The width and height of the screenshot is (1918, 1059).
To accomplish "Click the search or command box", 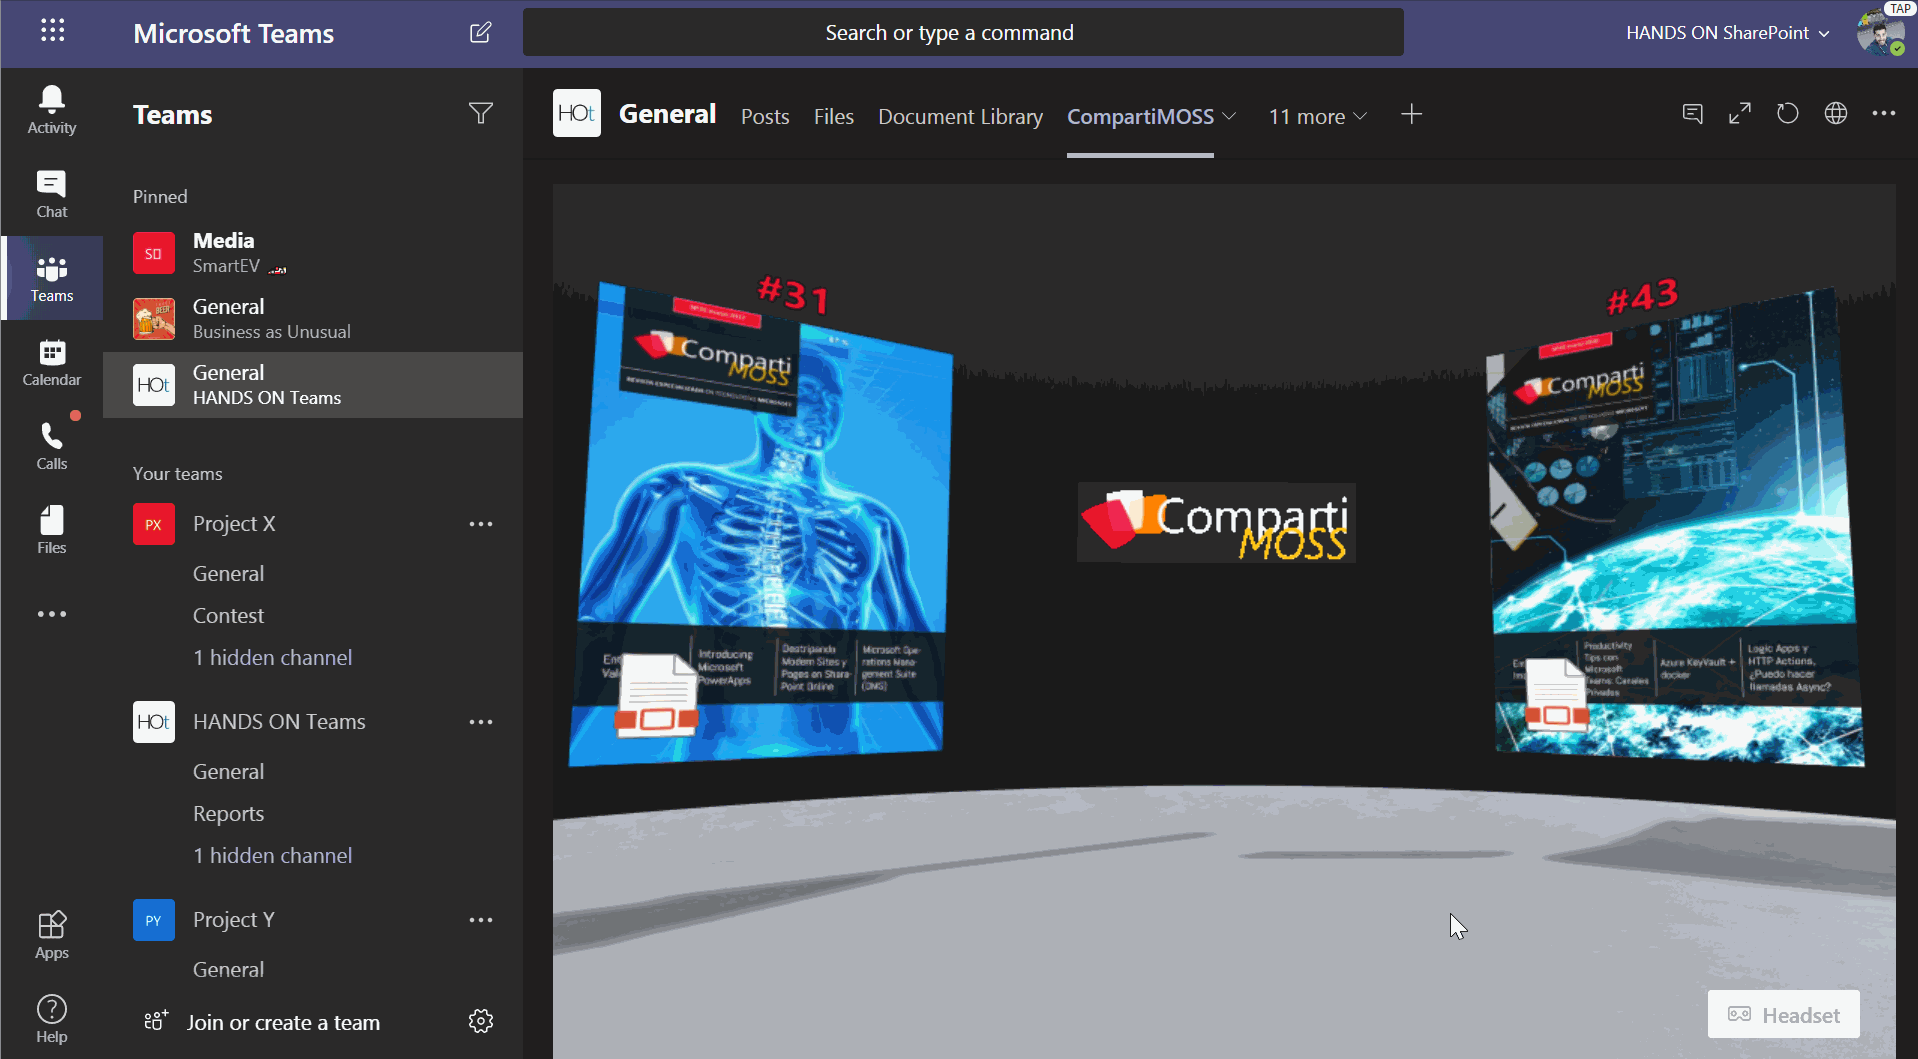I will 962,33.
